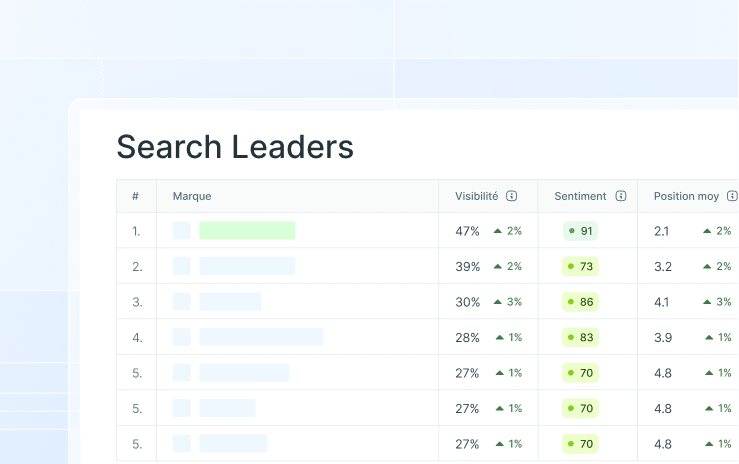Click the brand logo placeholder in row 1
The height and width of the screenshot is (464, 739).
pos(181,231)
